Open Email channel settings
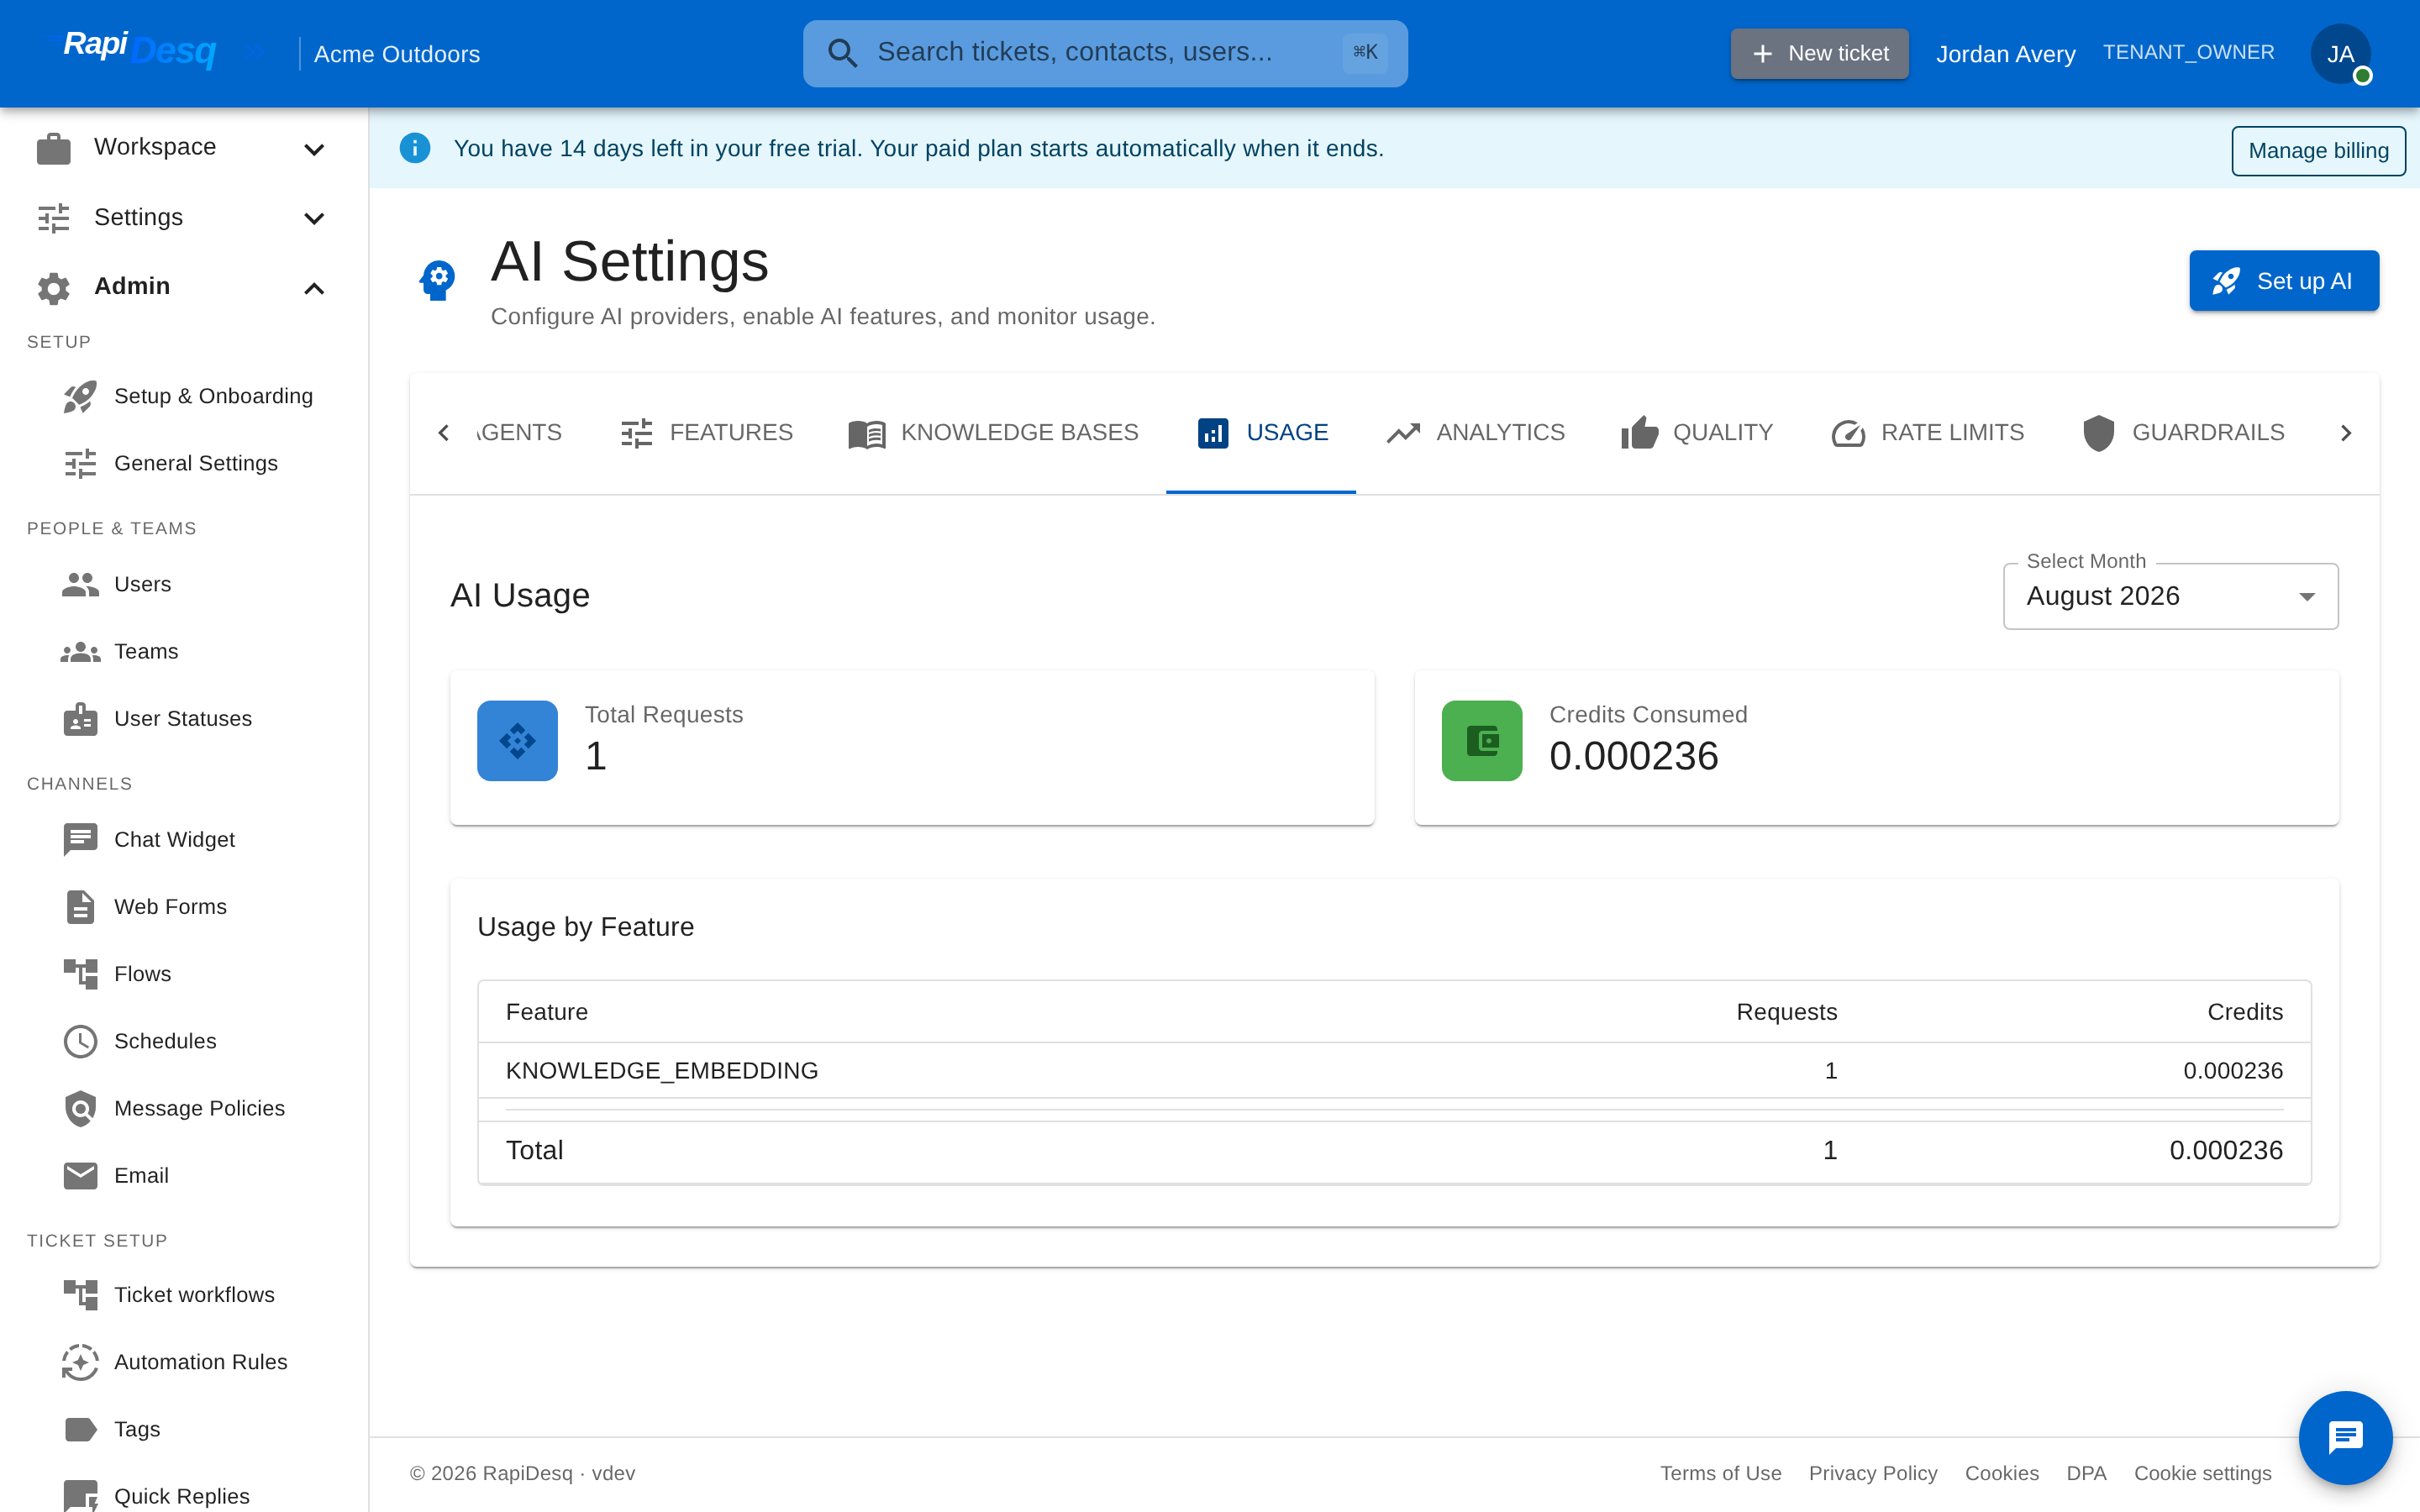 (x=185, y=1175)
